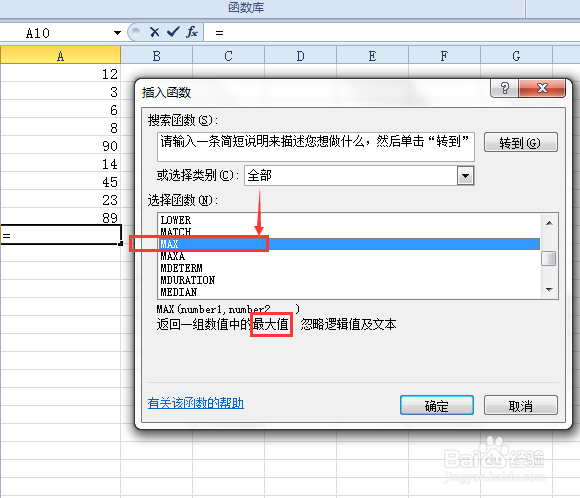Viewport: 580px width, 498px height.
Task: Open the 有关该函数的帮助 help link
Action: (x=196, y=403)
